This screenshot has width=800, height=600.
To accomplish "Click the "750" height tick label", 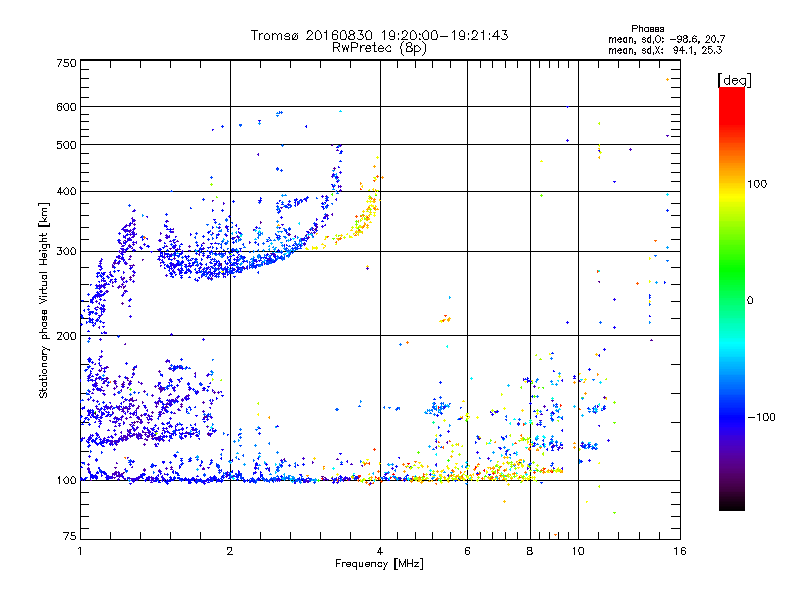I will coord(66,63).
